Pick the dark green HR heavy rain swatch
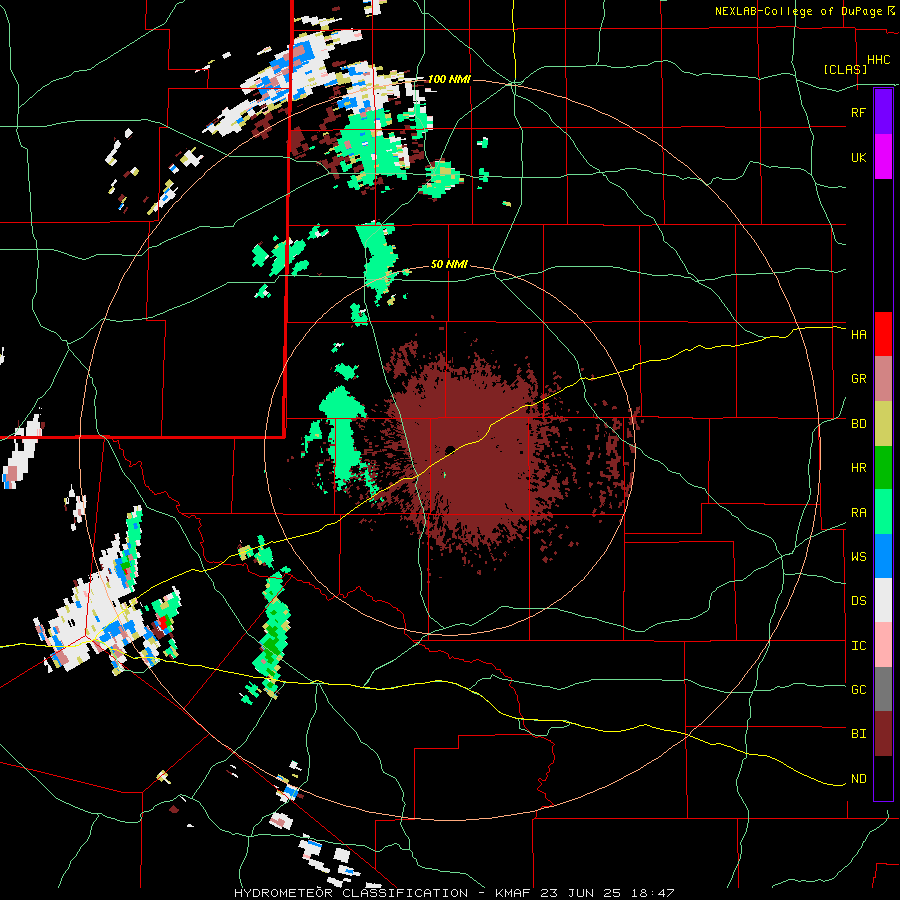The image size is (900, 900). coord(883,468)
